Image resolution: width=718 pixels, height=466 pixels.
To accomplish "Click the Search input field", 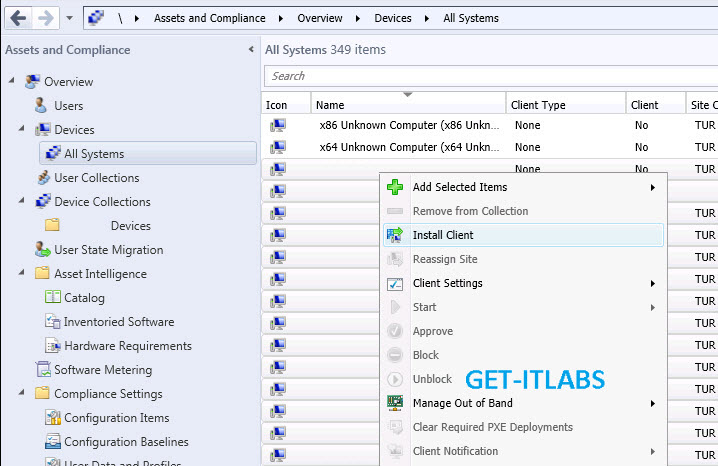I will pyautogui.click(x=490, y=76).
